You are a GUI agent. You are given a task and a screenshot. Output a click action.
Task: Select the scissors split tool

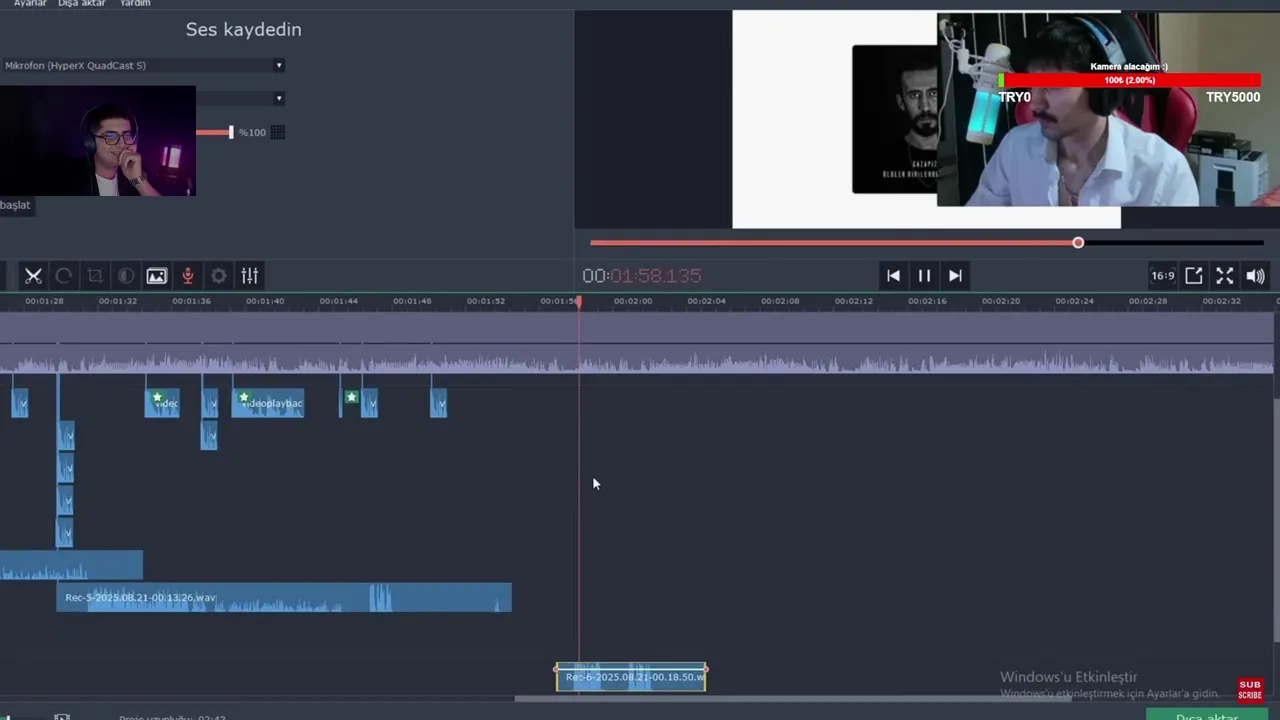click(x=33, y=276)
